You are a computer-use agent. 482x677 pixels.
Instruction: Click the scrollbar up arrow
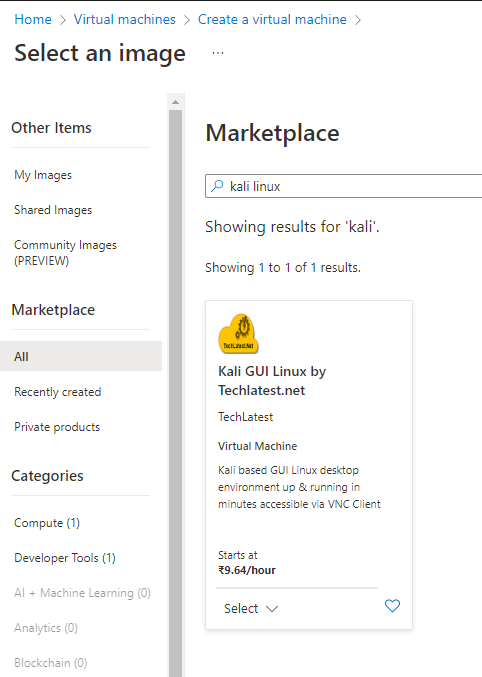click(175, 102)
